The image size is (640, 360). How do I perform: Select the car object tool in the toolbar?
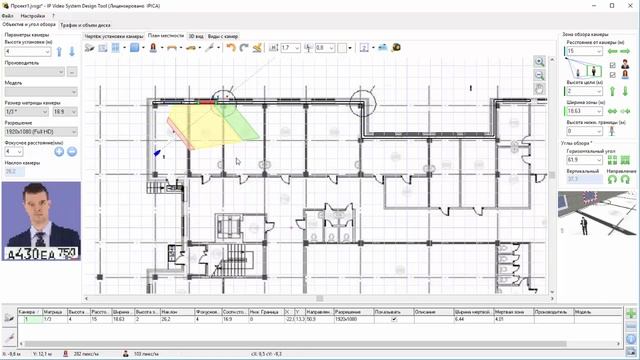(x=191, y=48)
